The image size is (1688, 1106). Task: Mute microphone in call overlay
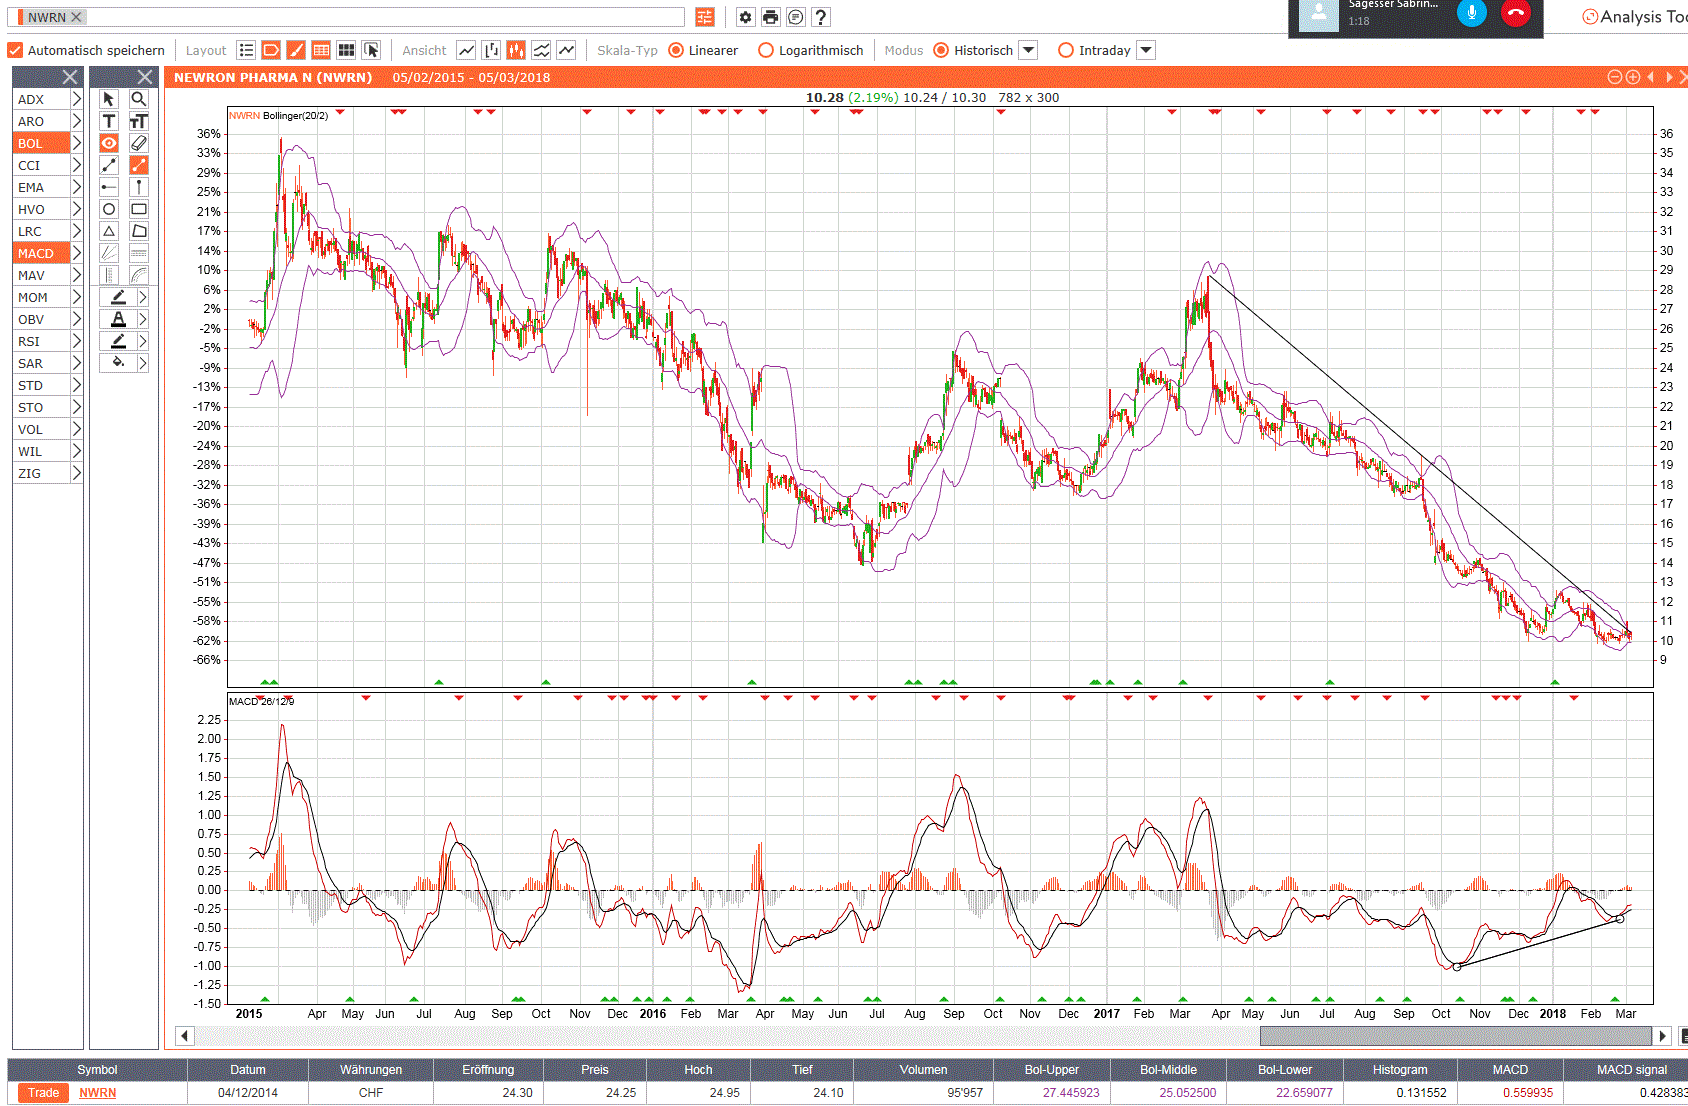point(1471,13)
